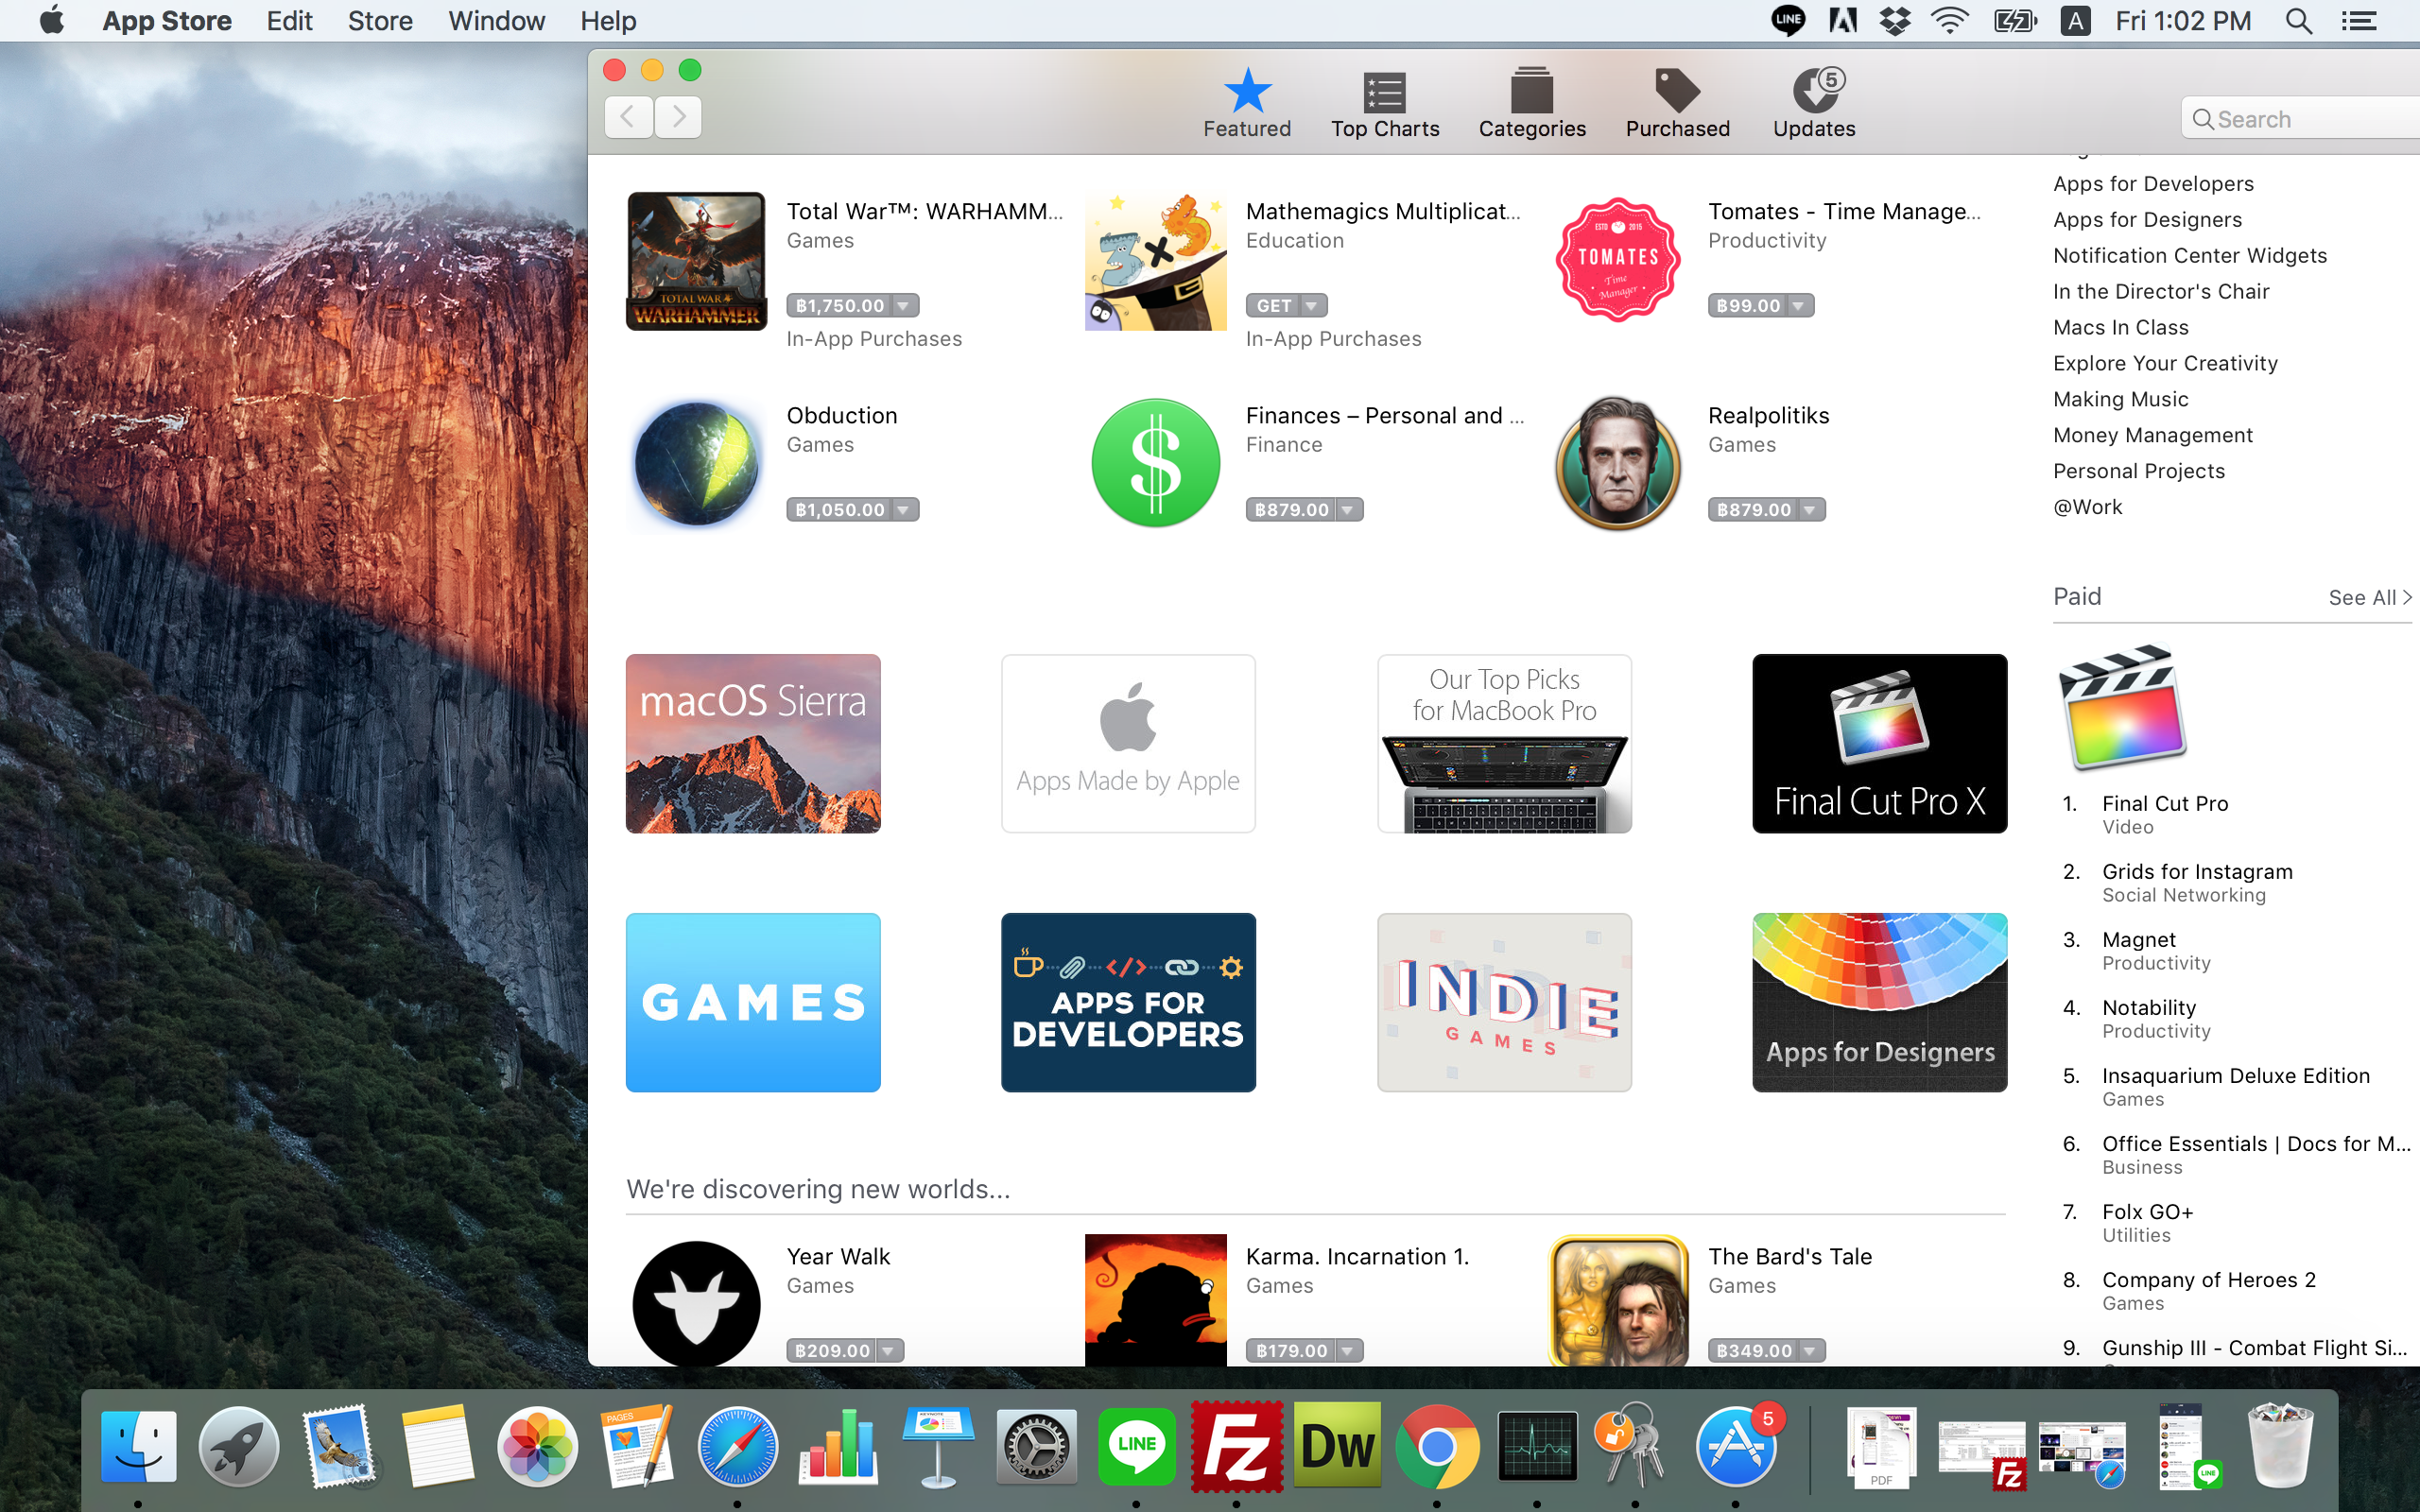This screenshot has height=1512, width=2420.
Task: Open In the Director's Chair link
Action: click(2161, 292)
